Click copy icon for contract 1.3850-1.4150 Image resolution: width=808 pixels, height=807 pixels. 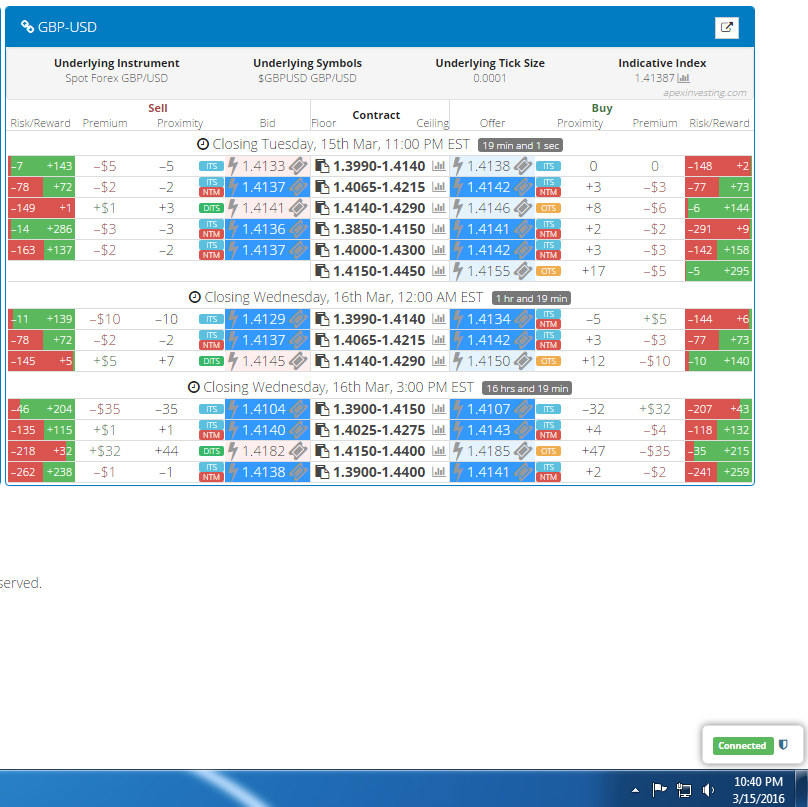tap(321, 229)
